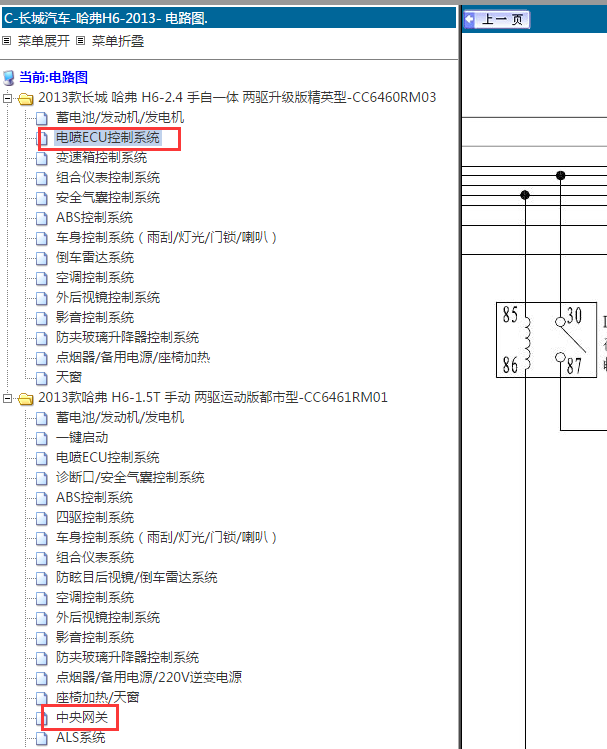
Task: Click the 上一页 previous page button
Action: tap(497, 20)
